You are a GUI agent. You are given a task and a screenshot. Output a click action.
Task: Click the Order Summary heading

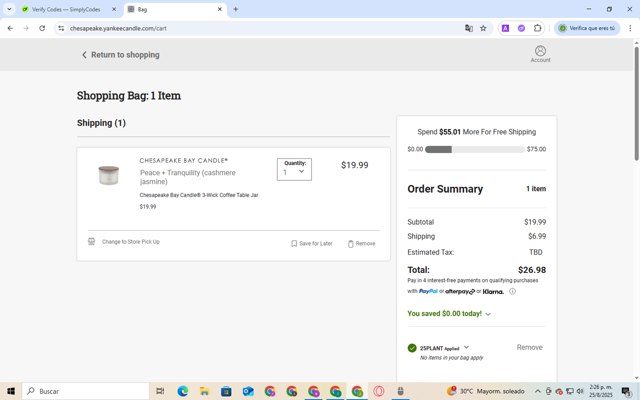445,189
